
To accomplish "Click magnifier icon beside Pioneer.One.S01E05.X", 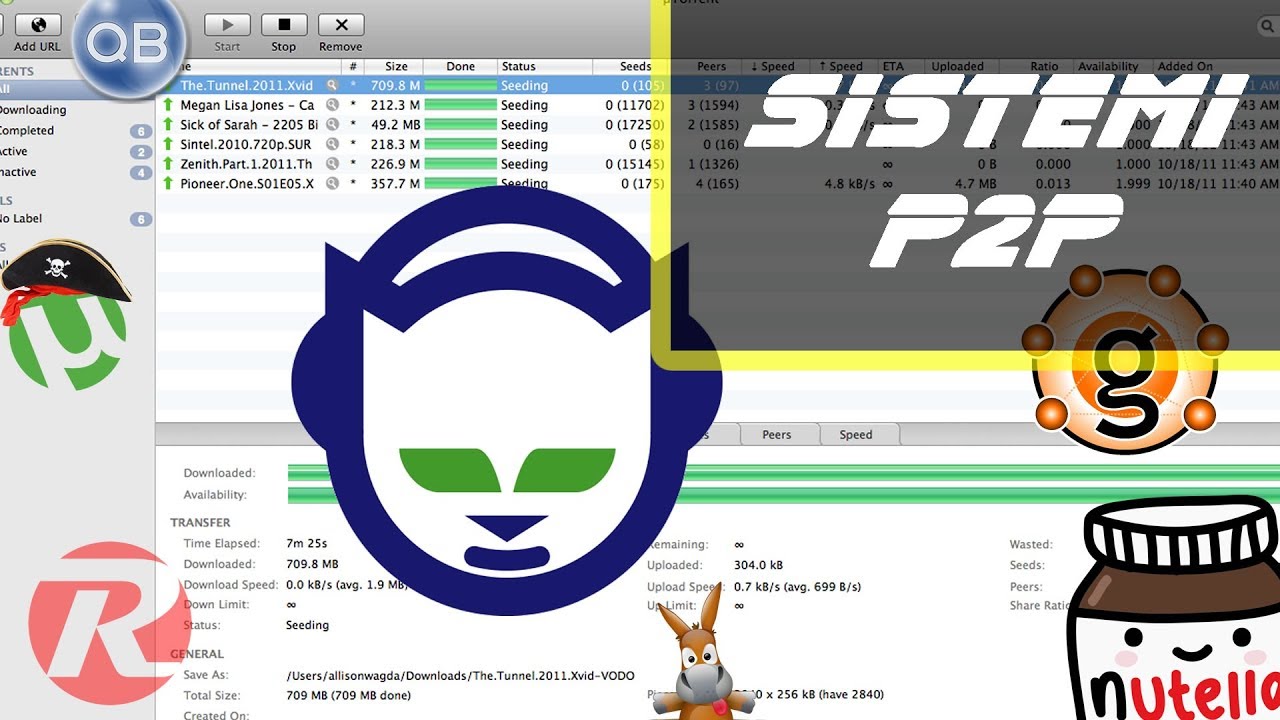I will 332,184.
